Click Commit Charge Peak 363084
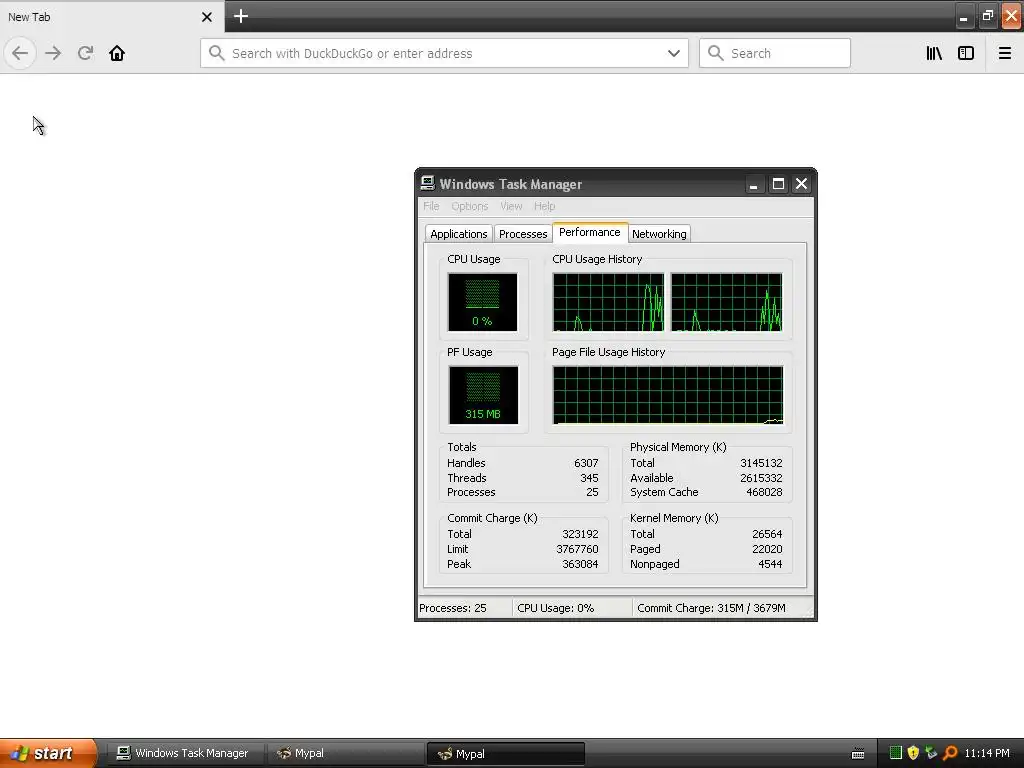The height and width of the screenshot is (768, 1024). pyautogui.click(x=580, y=564)
